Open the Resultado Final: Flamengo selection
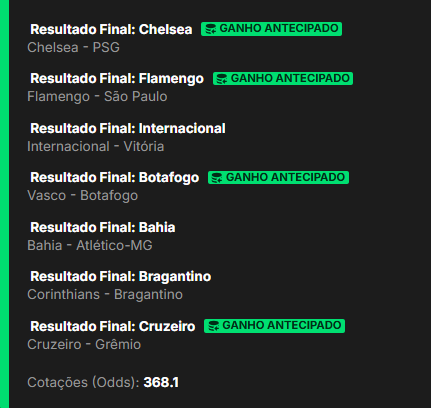This screenshot has width=431, height=408. tap(117, 79)
